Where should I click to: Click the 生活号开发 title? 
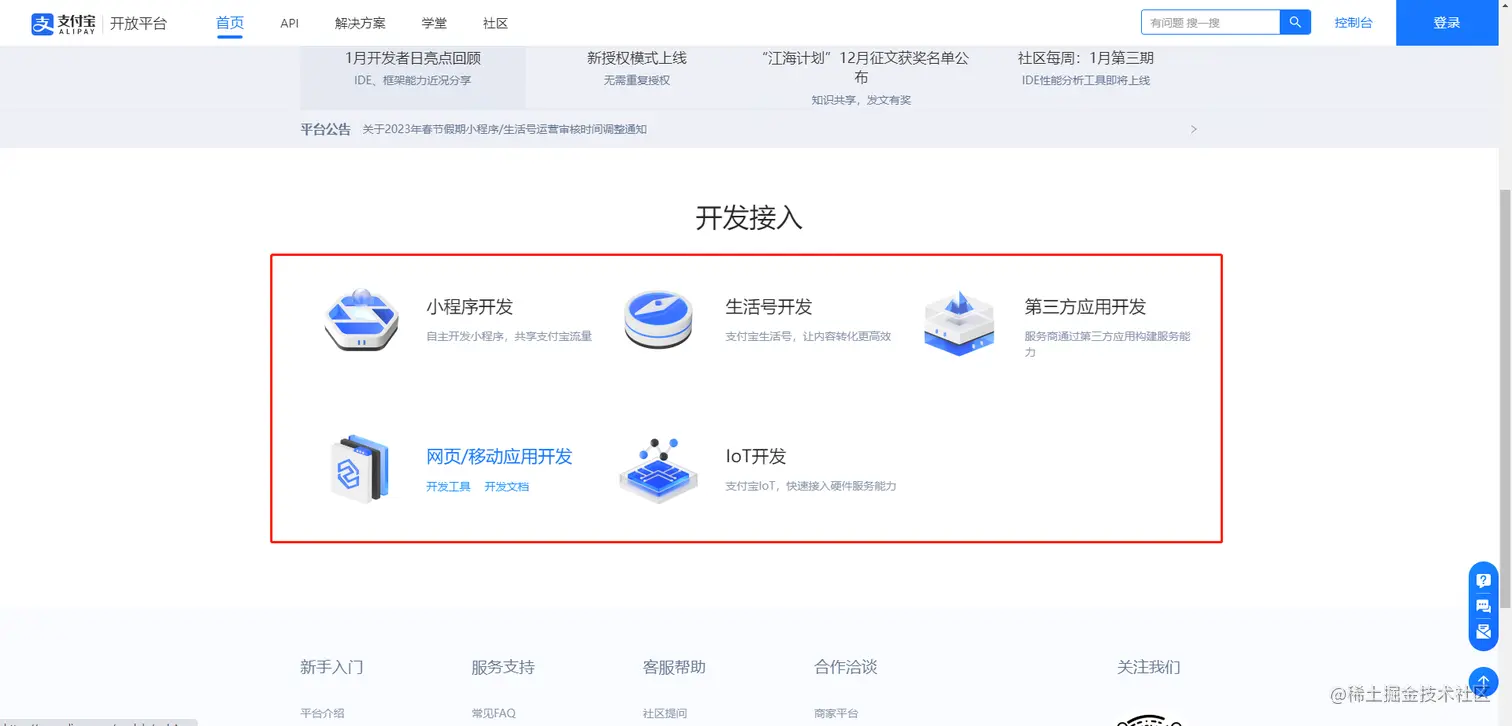(x=769, y=307)
